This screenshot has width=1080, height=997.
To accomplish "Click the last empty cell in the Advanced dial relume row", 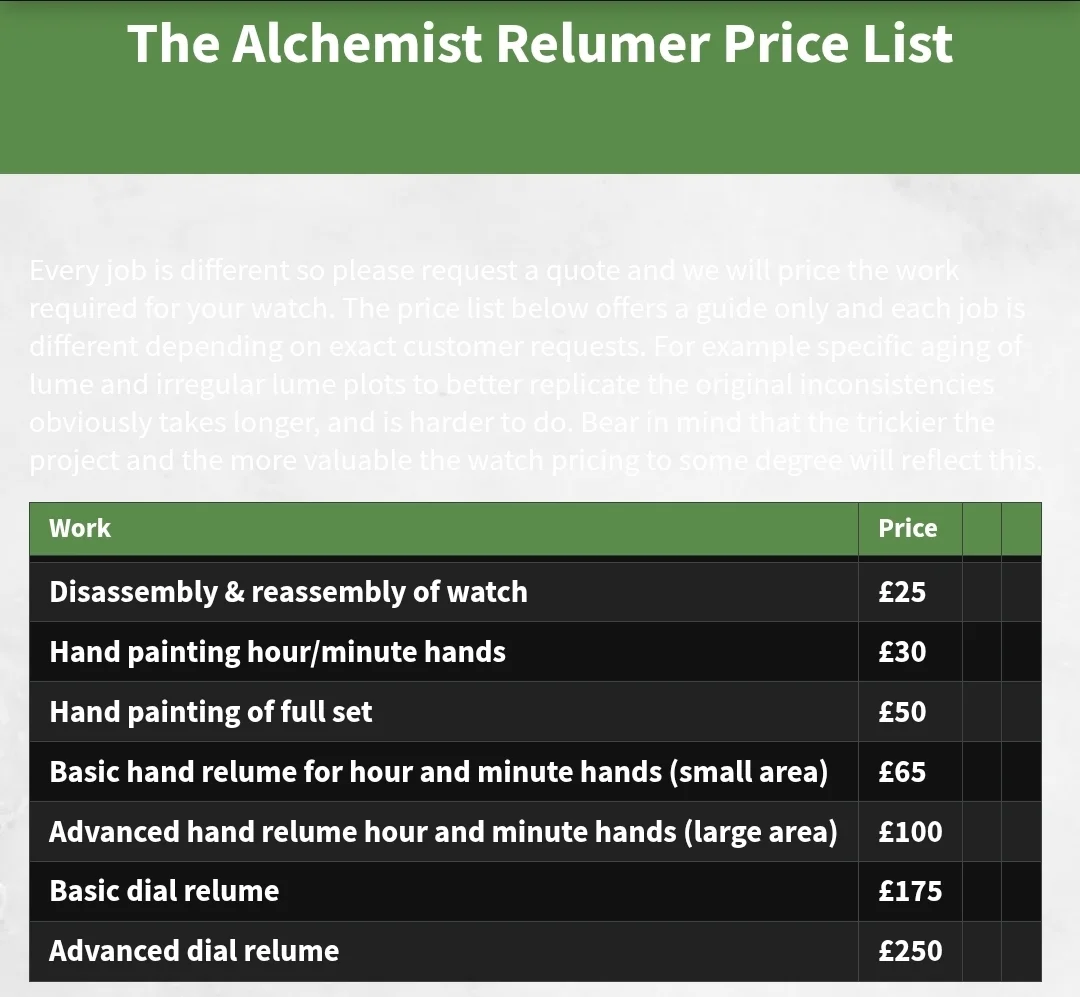I will (x=1021, y=950).
